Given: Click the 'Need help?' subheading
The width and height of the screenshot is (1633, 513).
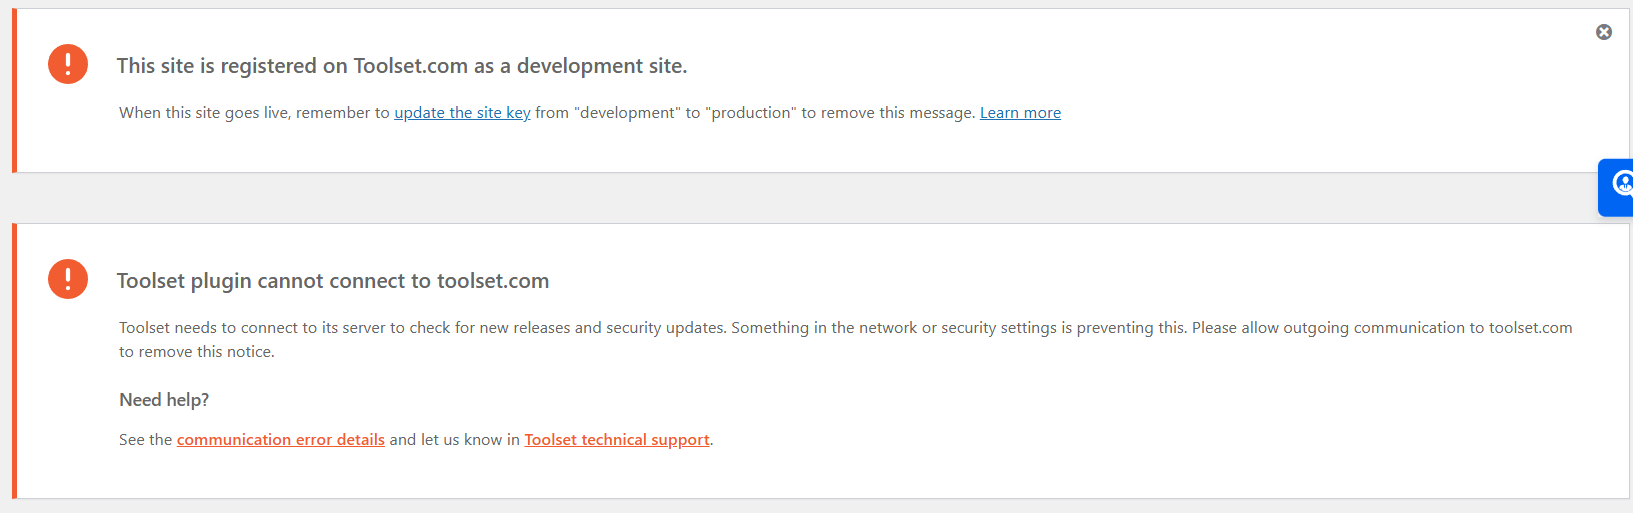Looking at the screenshot, I should 164,400.
